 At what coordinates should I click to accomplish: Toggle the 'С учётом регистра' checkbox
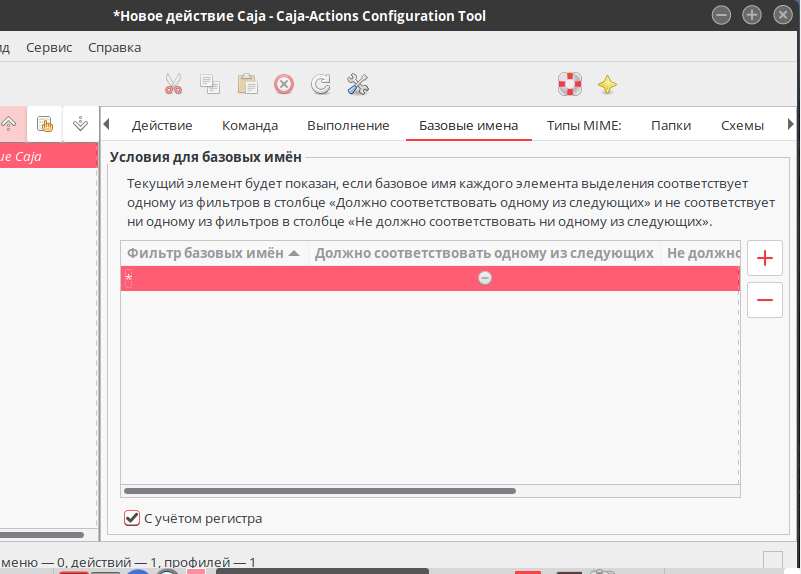132,518
